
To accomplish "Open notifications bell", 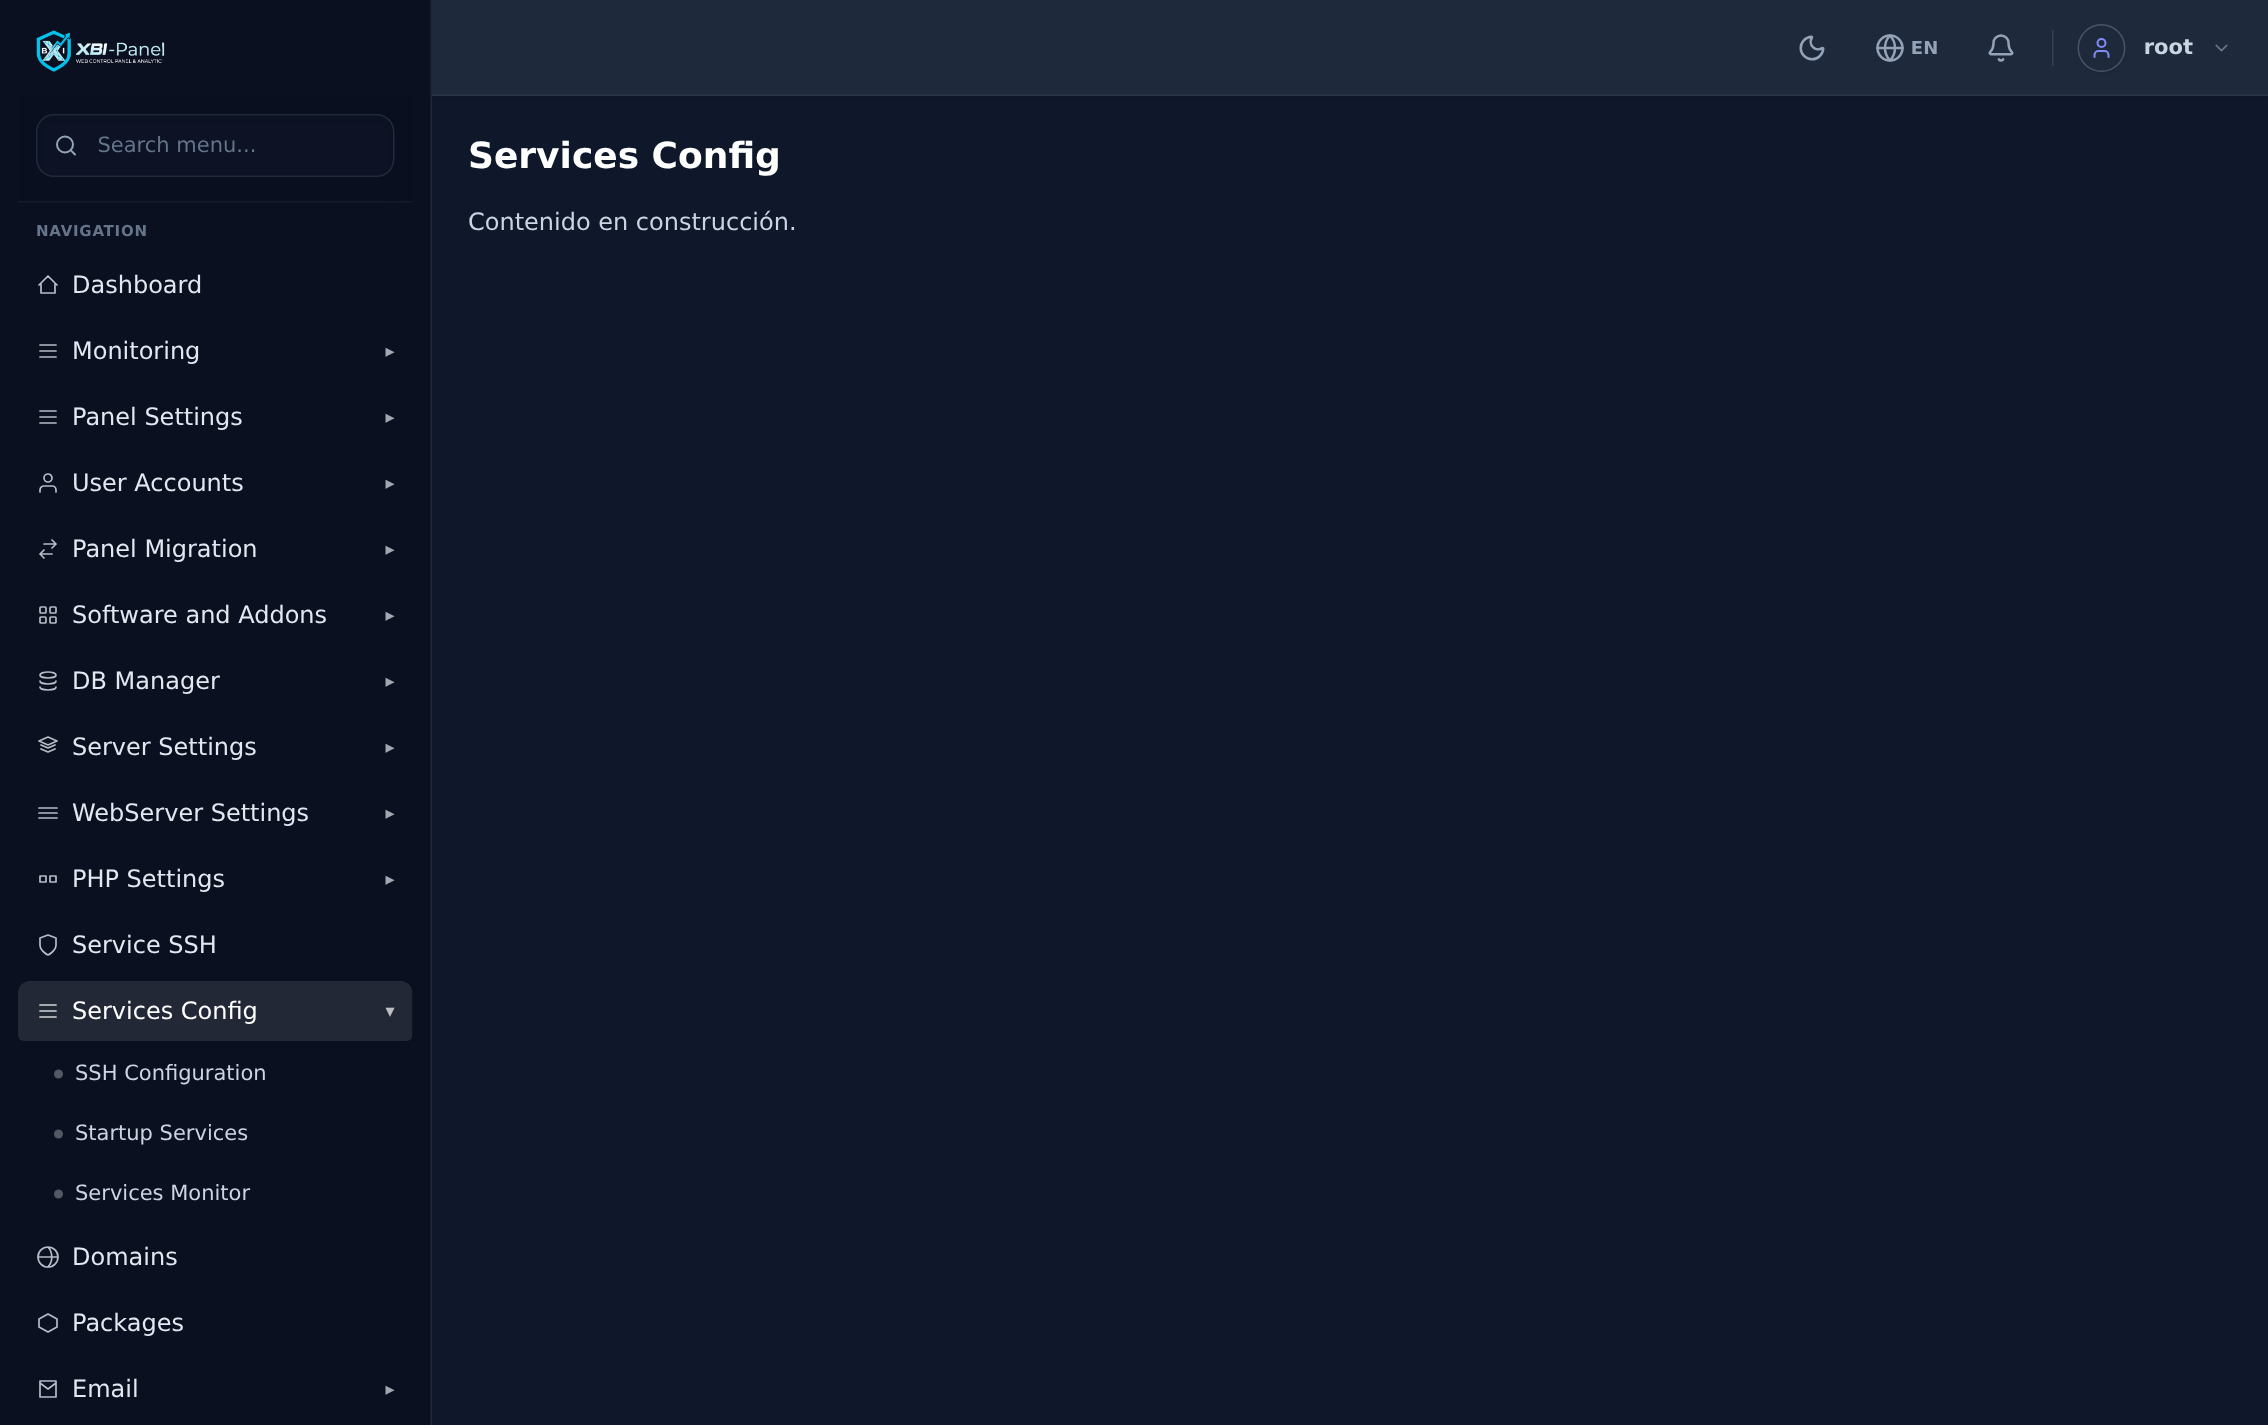I will pyautogui.click(x=2000, y=48).
